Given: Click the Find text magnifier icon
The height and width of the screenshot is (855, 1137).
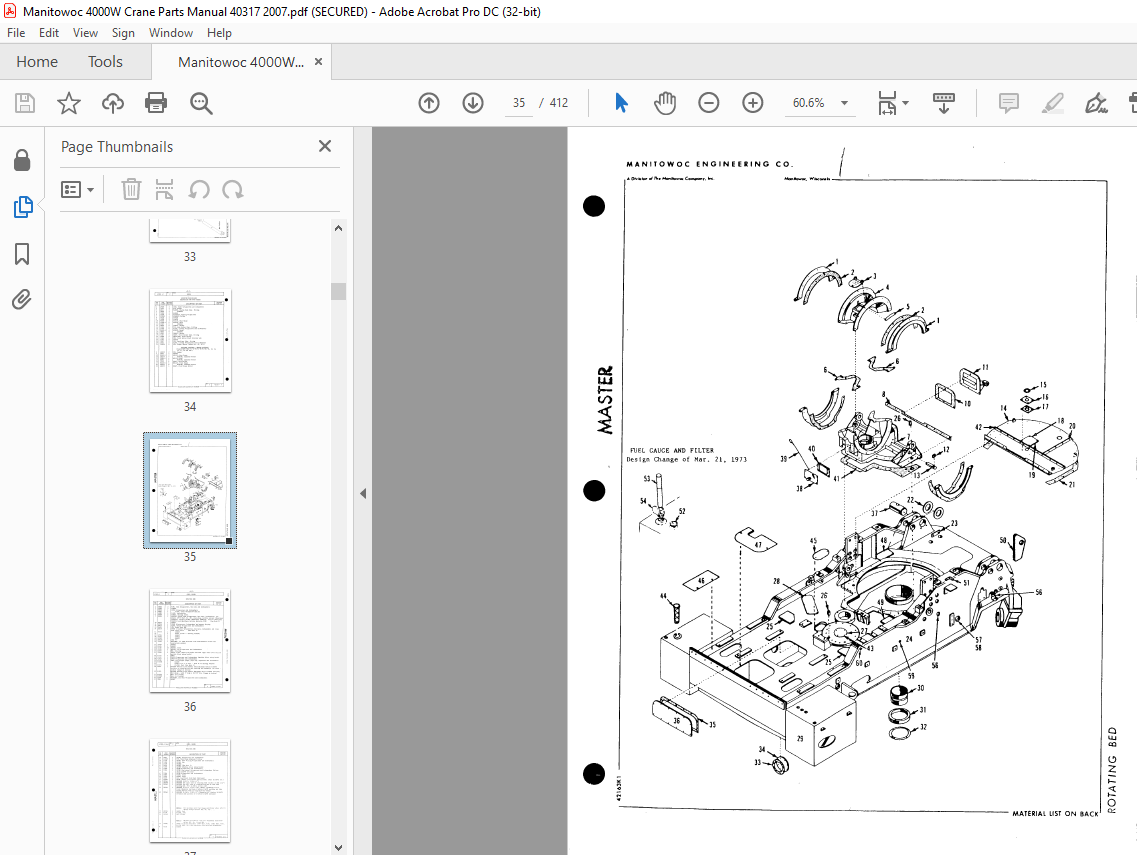Looking at the screenshot, I should pyautogui.click(x=201, y=103).
